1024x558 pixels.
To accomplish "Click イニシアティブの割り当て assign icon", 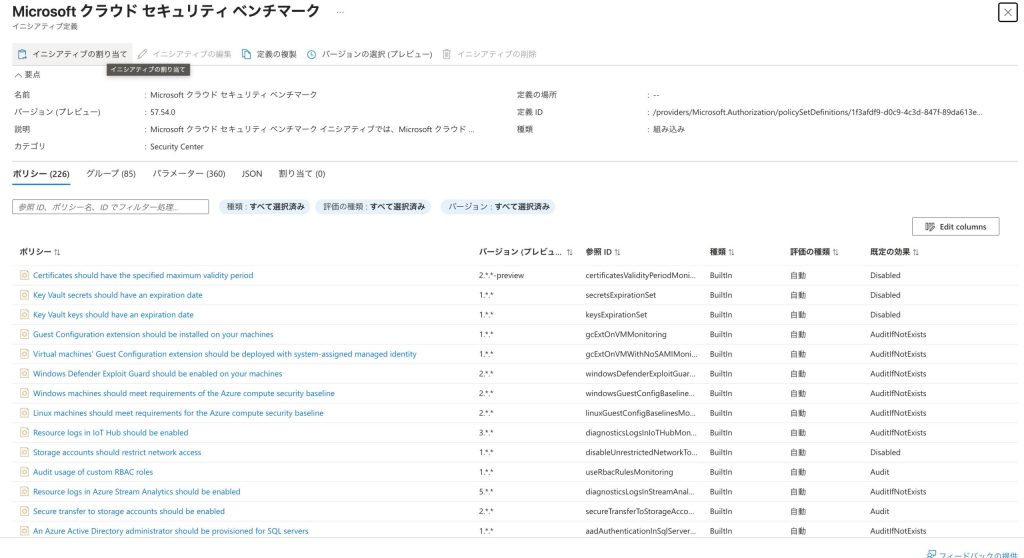I will (22, 54).
